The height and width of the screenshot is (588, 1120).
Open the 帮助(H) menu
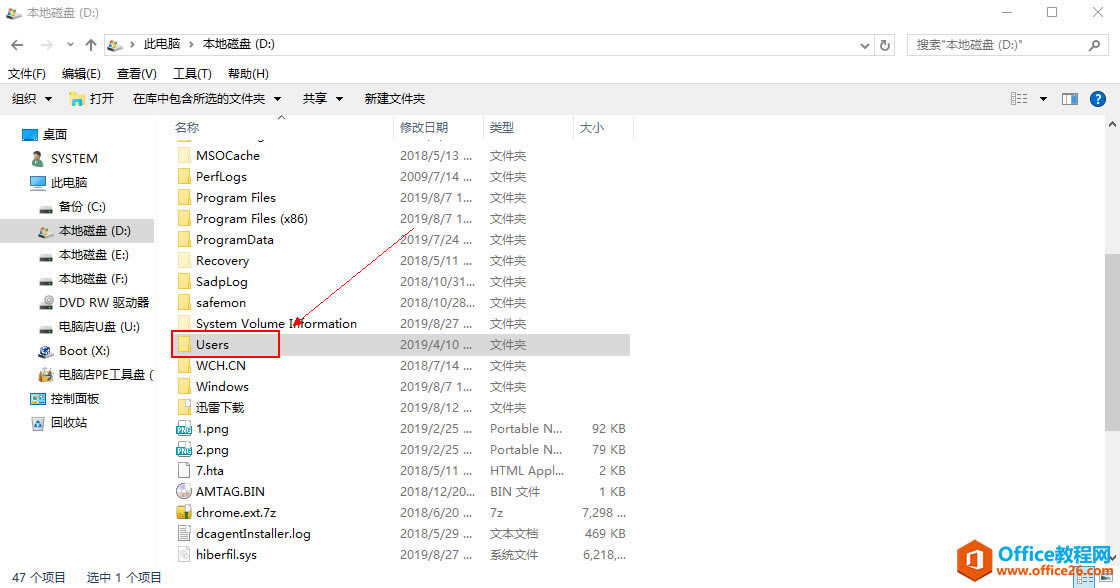[x=248, y=74]
